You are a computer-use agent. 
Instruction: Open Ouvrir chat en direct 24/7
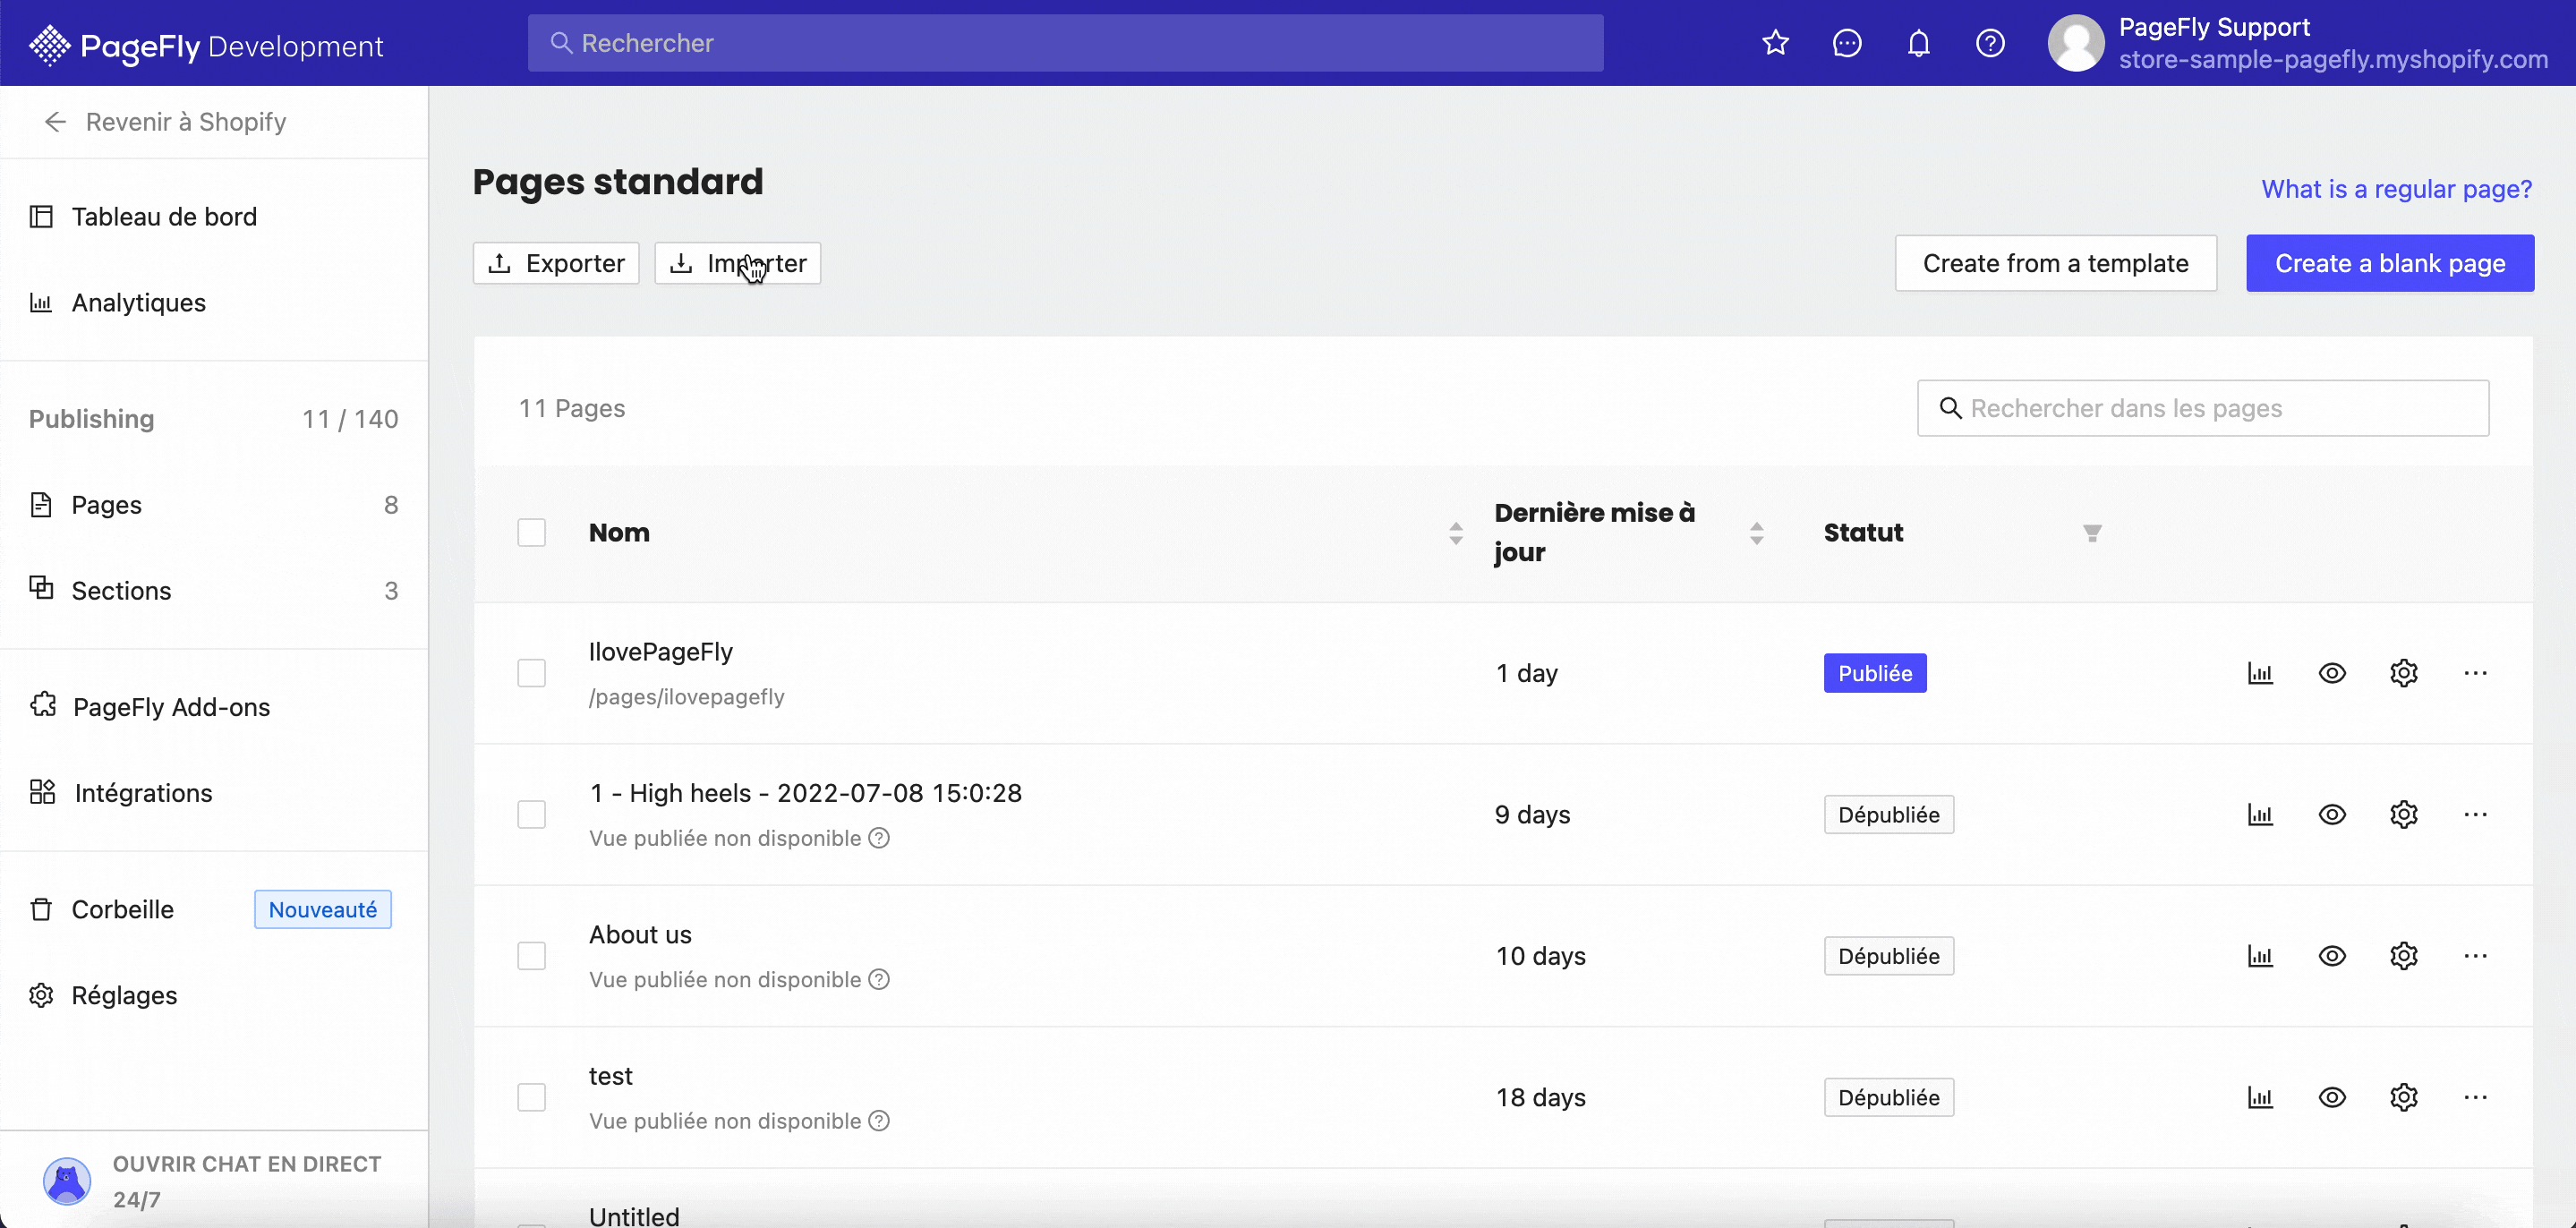pyautogui.click(x=247, y=1181)
